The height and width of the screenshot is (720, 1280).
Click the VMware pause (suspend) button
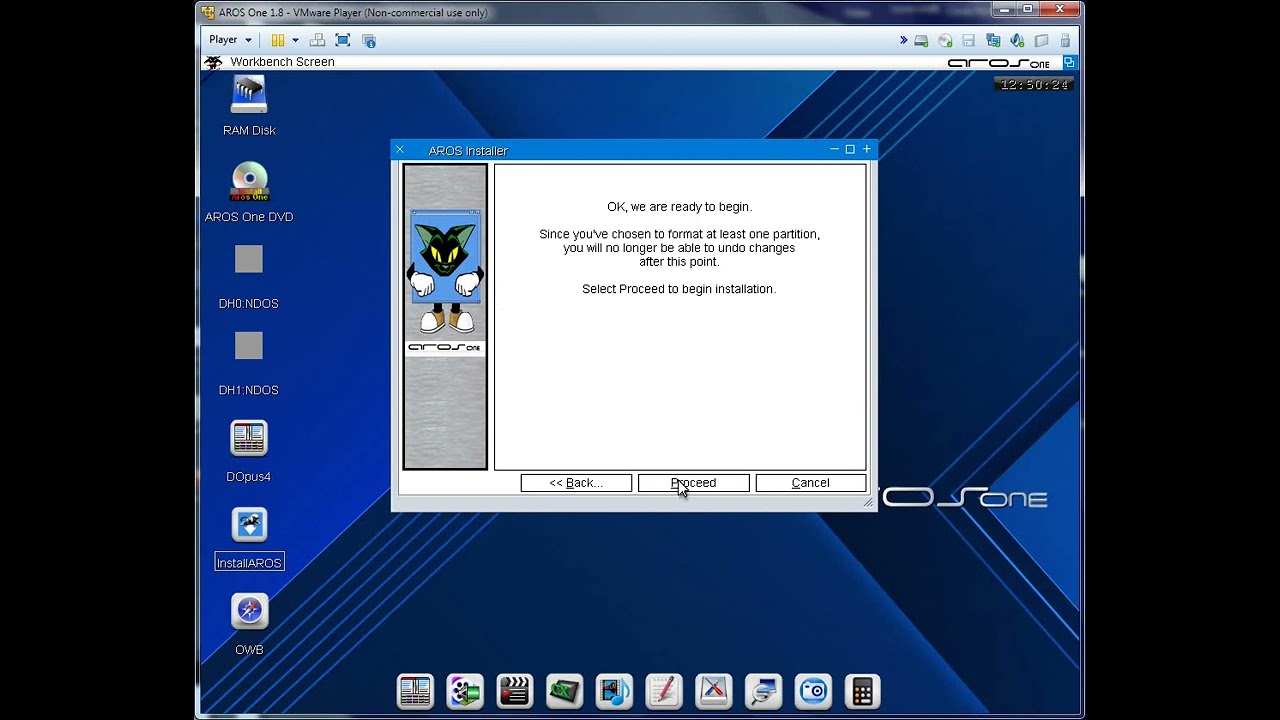coord(278,40)
